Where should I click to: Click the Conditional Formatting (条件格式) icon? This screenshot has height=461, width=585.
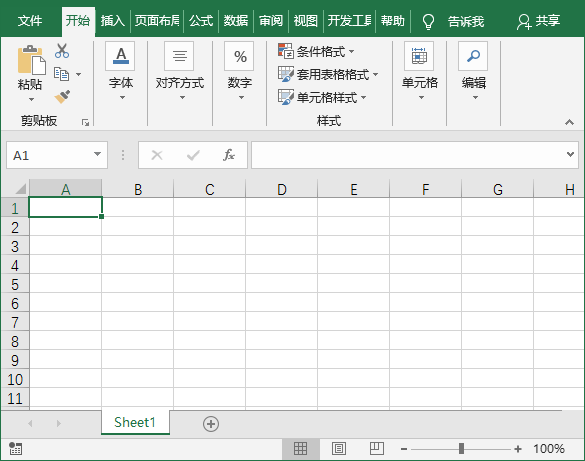point(286,51)
